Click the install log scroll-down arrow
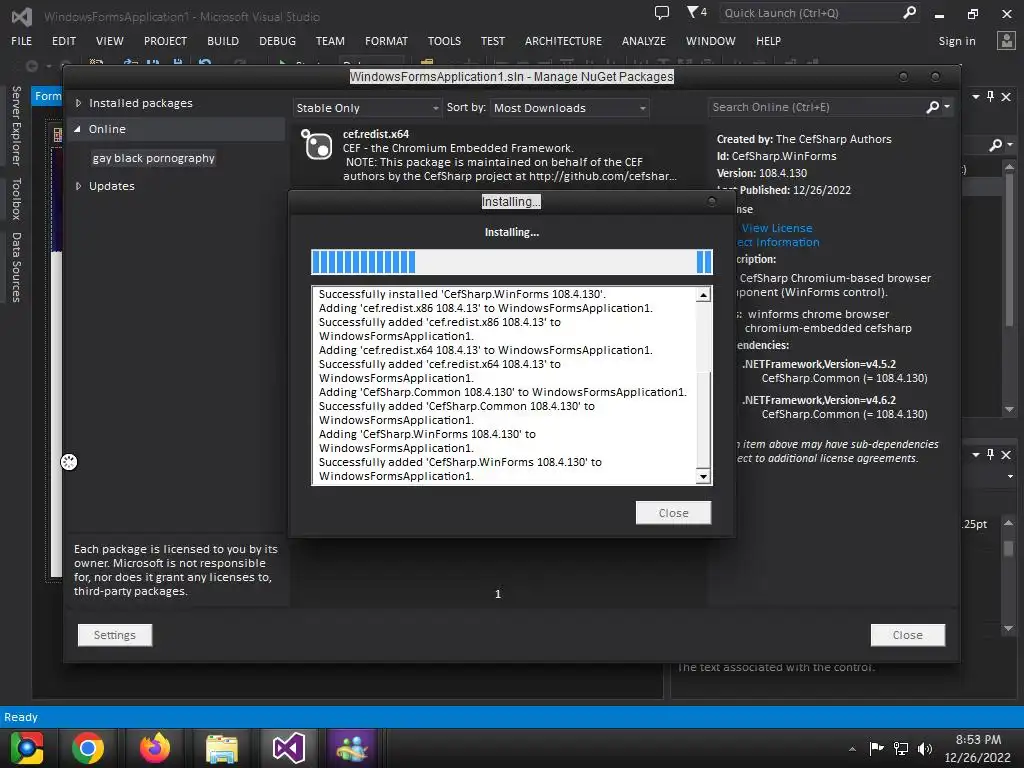This screenshot has height=768, width=1024. tap(703, 476)
